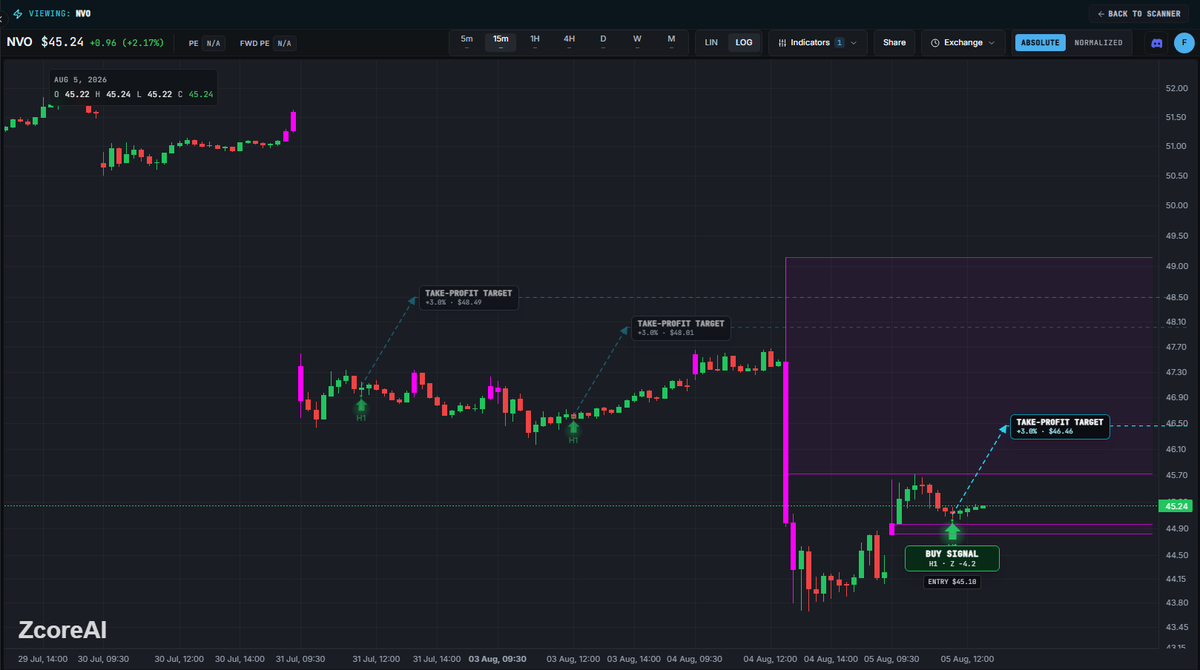
Task: Click the 50.00 price axis label
Action: coord(1176,206)
